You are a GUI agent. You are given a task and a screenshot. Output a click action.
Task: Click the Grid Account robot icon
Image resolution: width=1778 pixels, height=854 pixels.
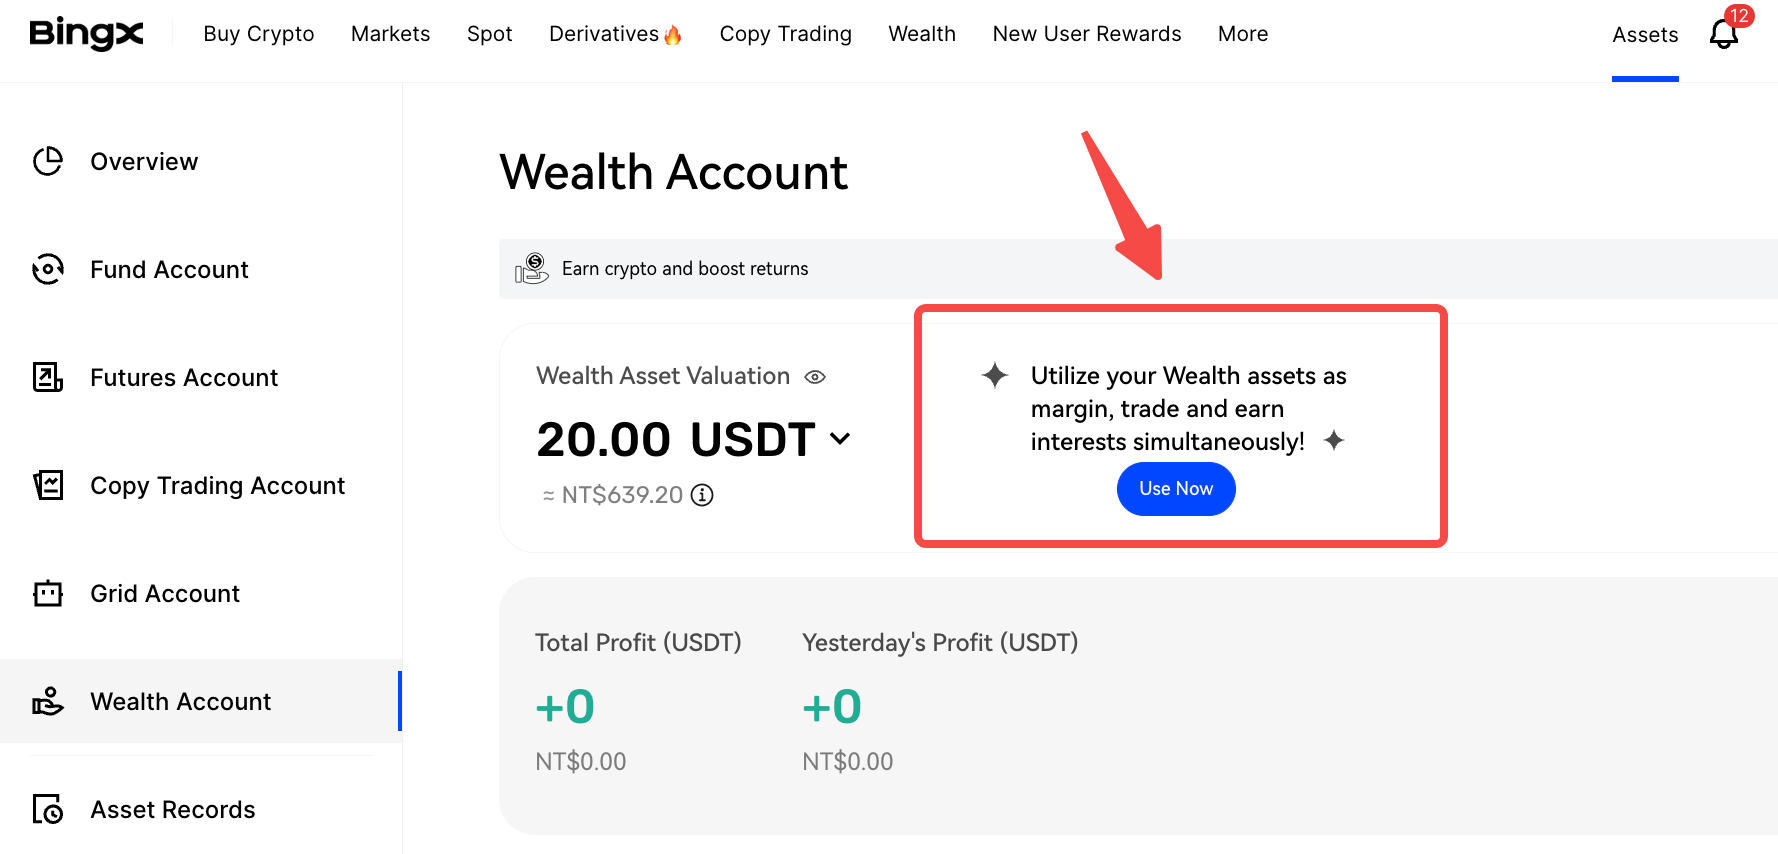tap(48, 593)
